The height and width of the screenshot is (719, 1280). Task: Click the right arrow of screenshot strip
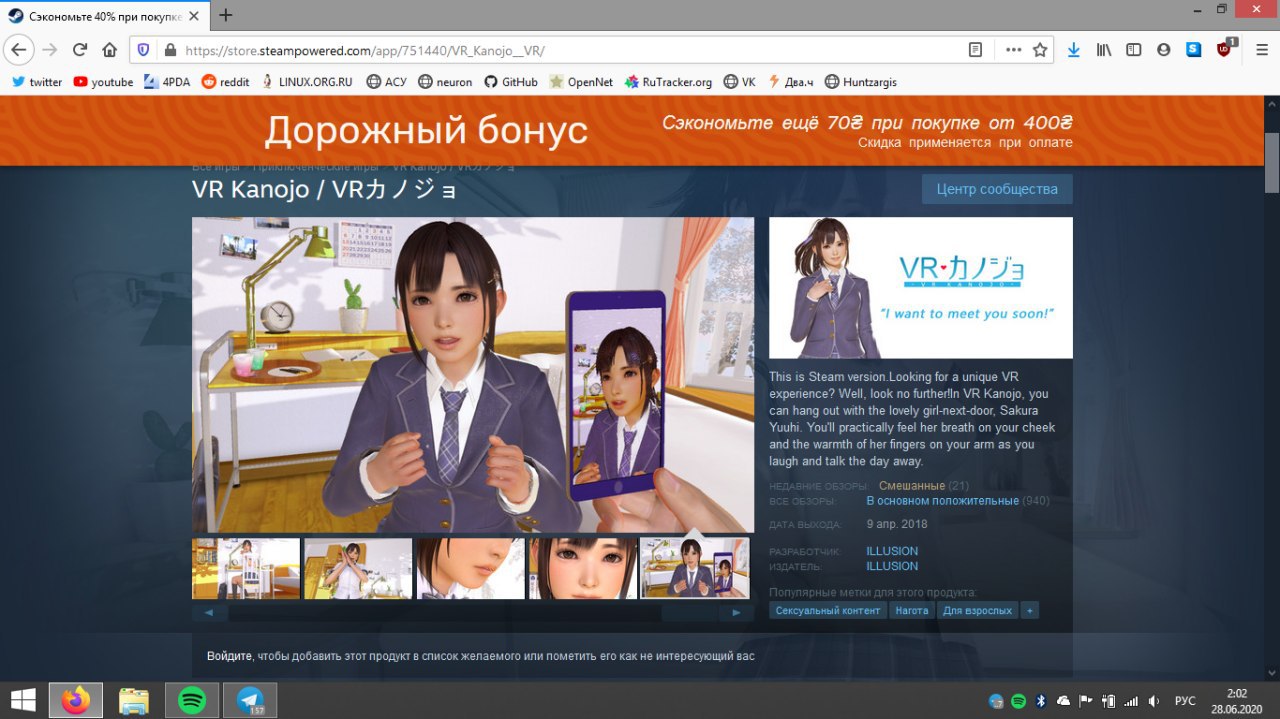coord(737,612)
